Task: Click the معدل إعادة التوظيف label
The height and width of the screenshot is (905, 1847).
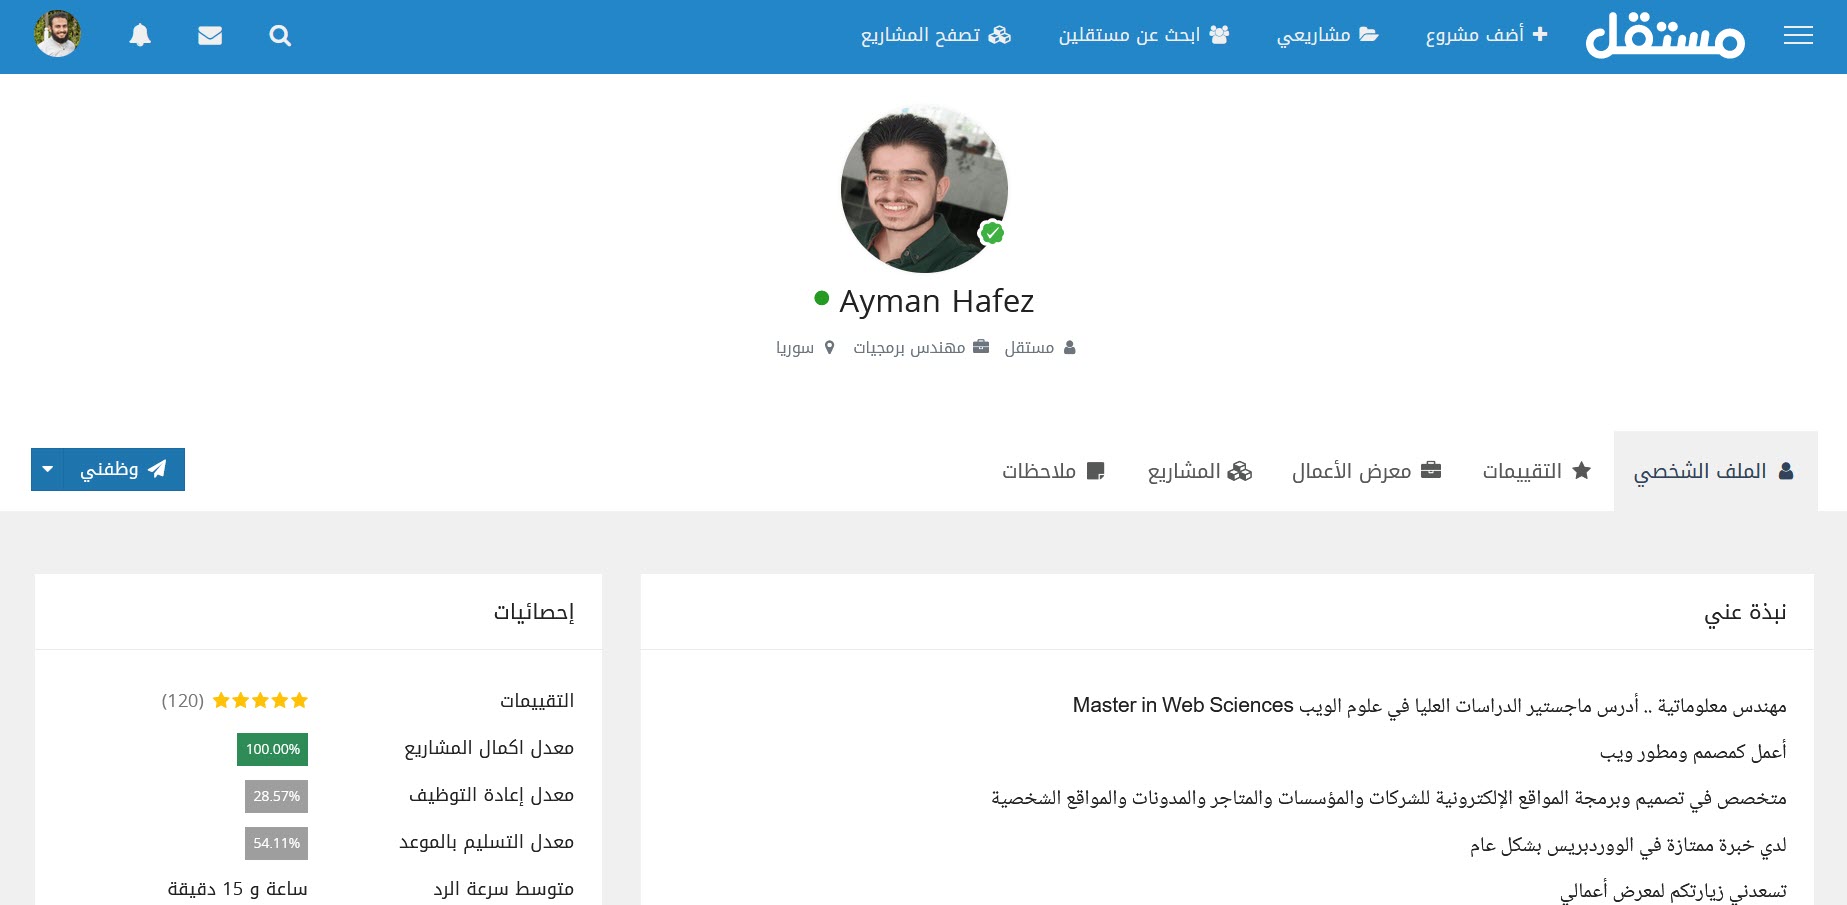Action: point(491,795)
